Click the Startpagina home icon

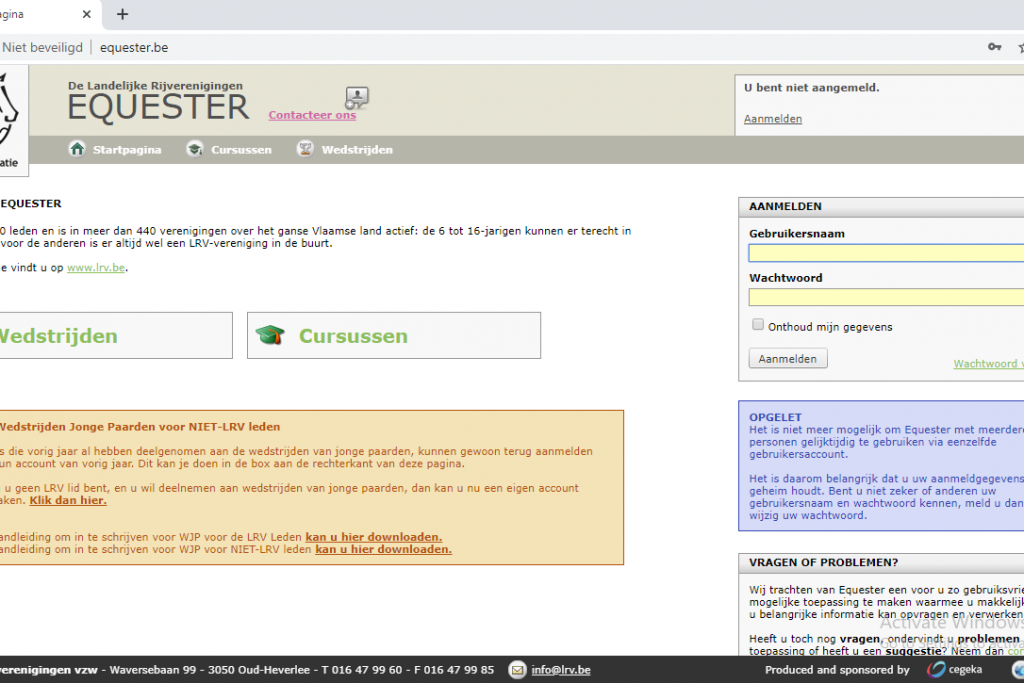point(77,149)
